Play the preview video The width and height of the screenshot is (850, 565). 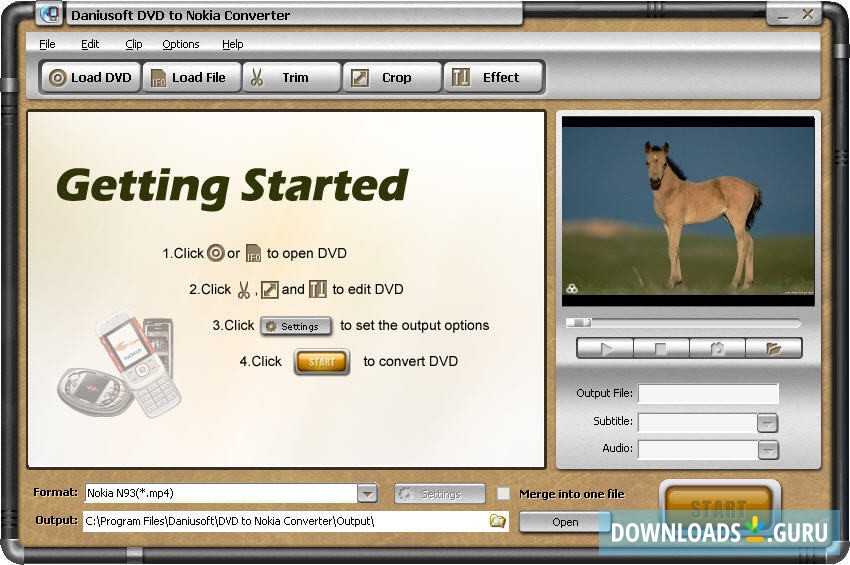tap(605, 348)
